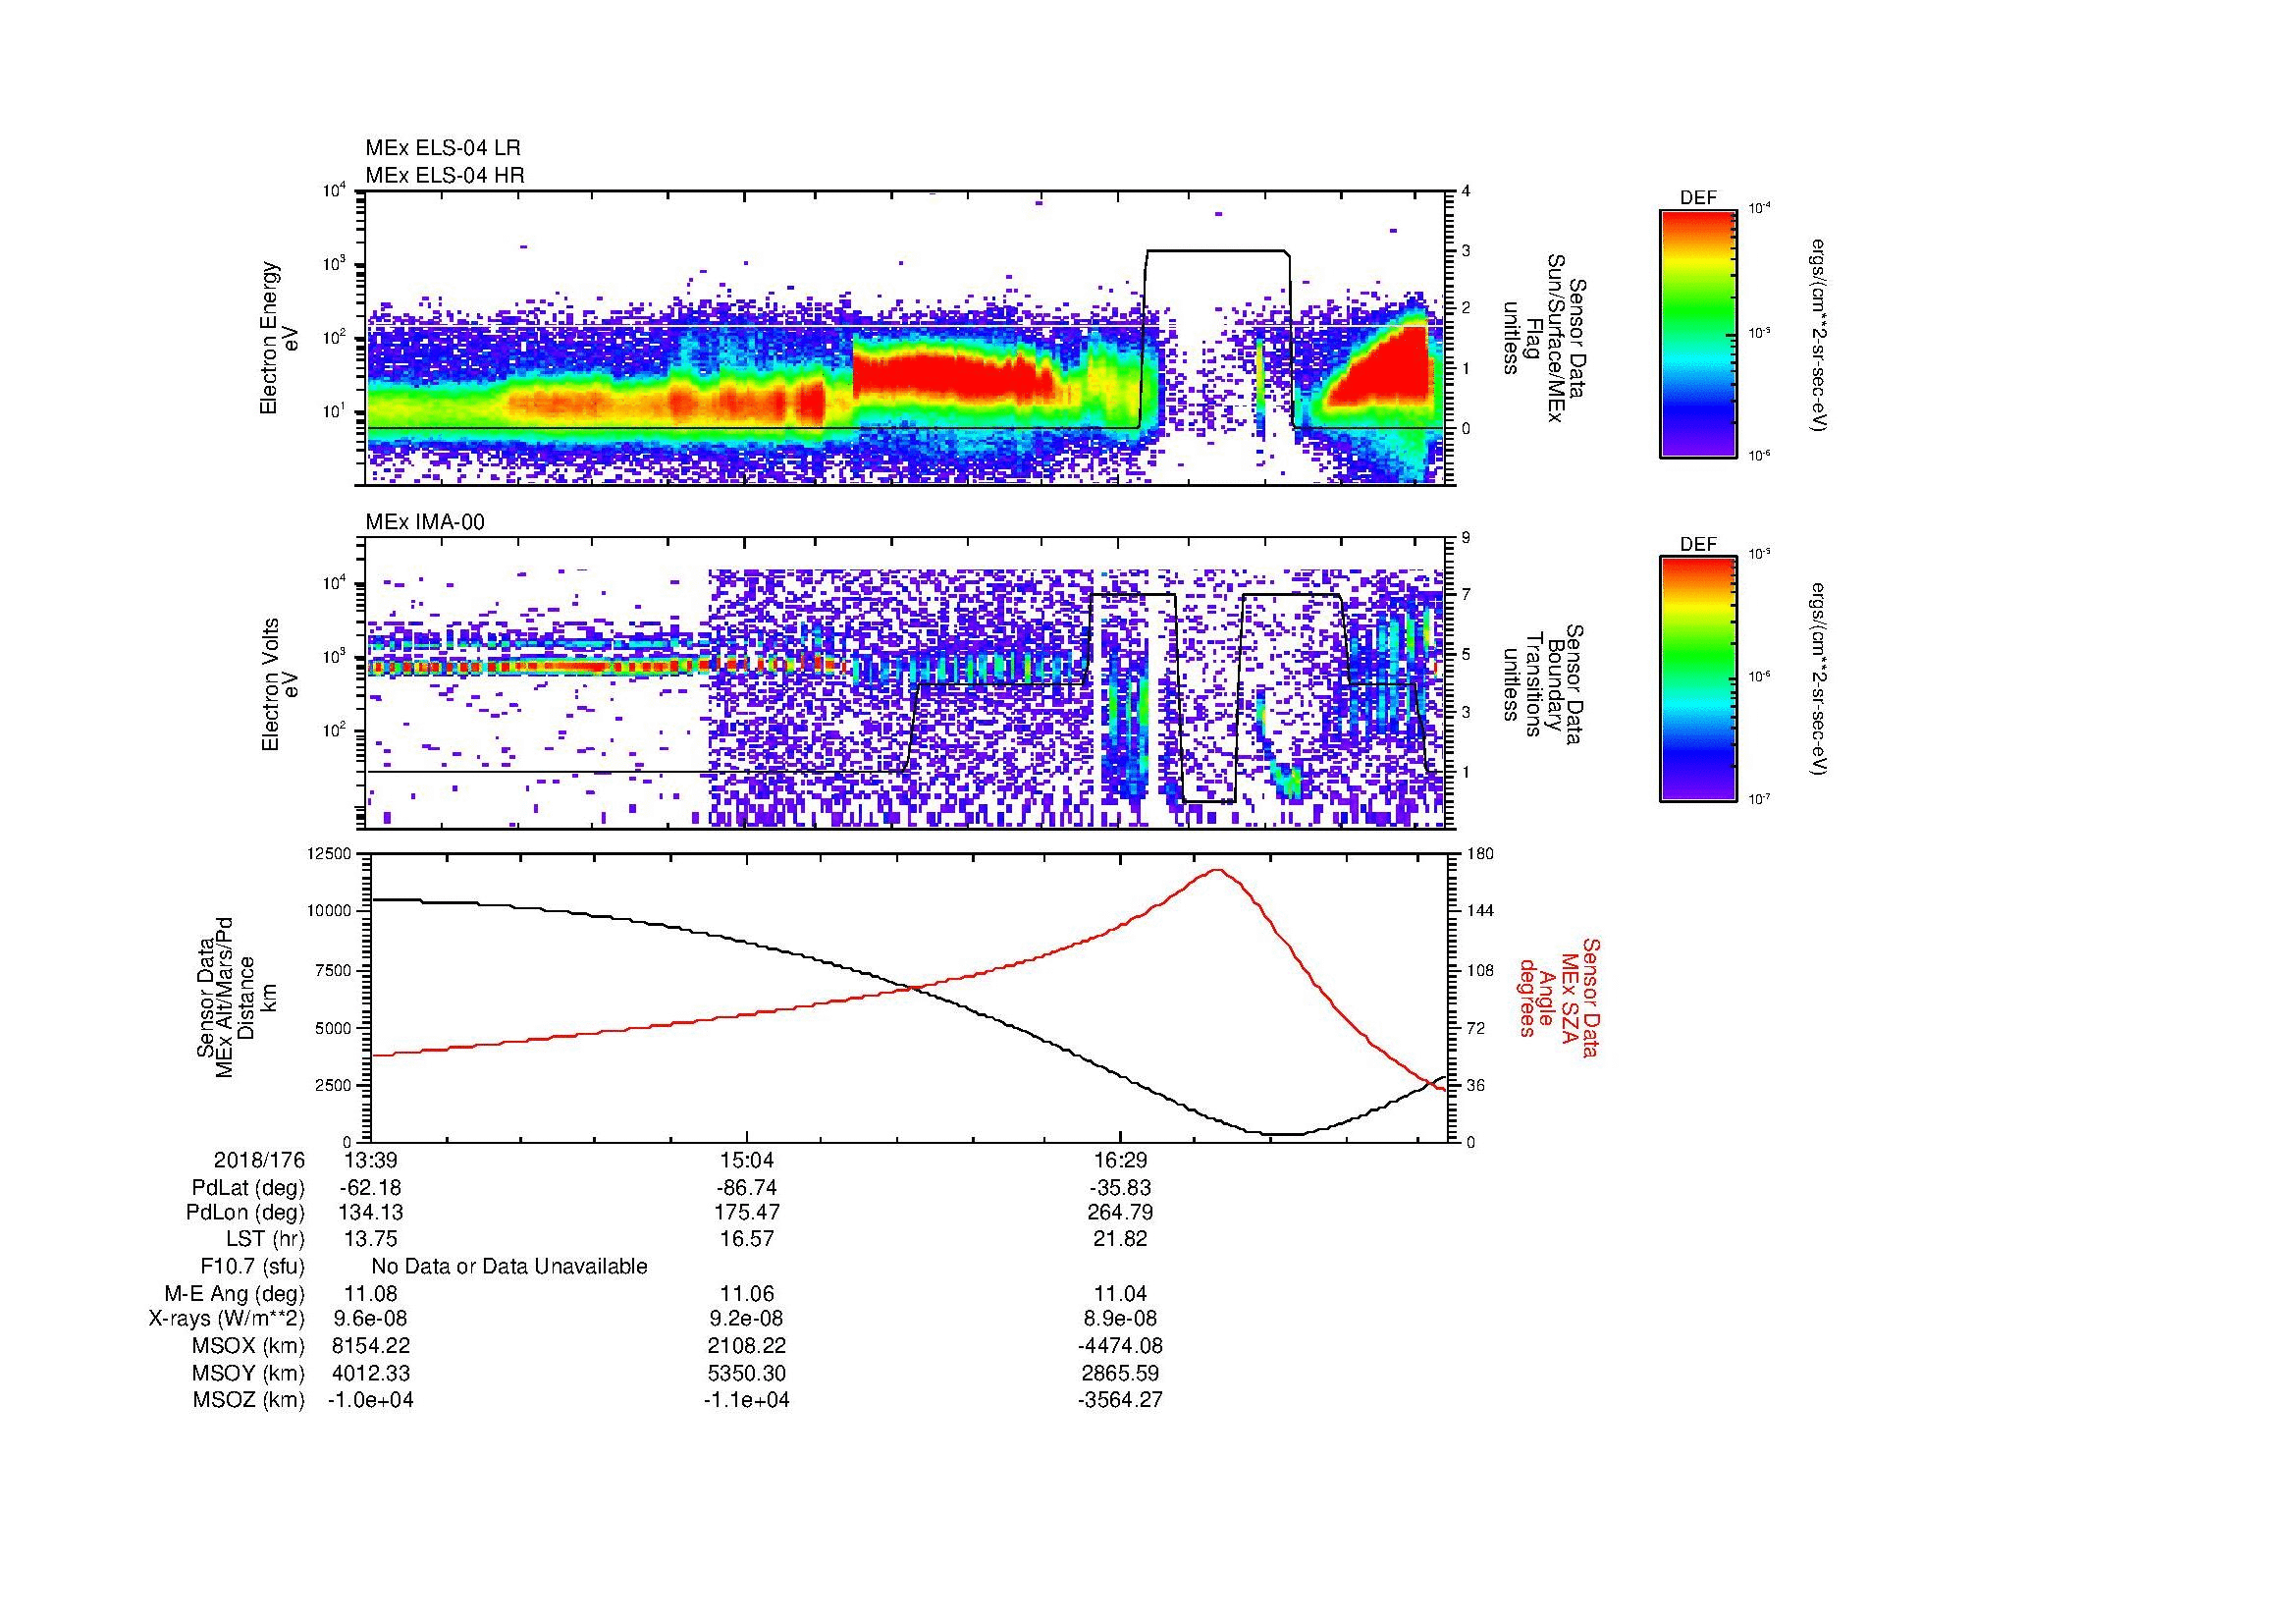The width and height of the screenshot is (2296, 1623).
Task: Click the MSOY value '4012.33'
Action: (x=371, y=1374)
